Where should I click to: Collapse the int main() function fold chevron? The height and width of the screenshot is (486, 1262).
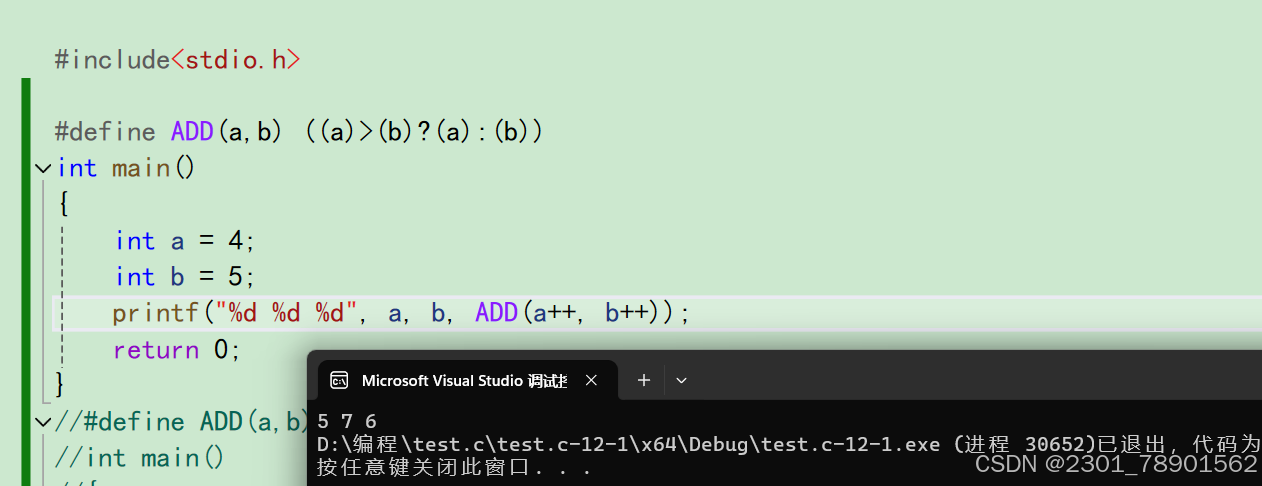click(x=43, y=168)
